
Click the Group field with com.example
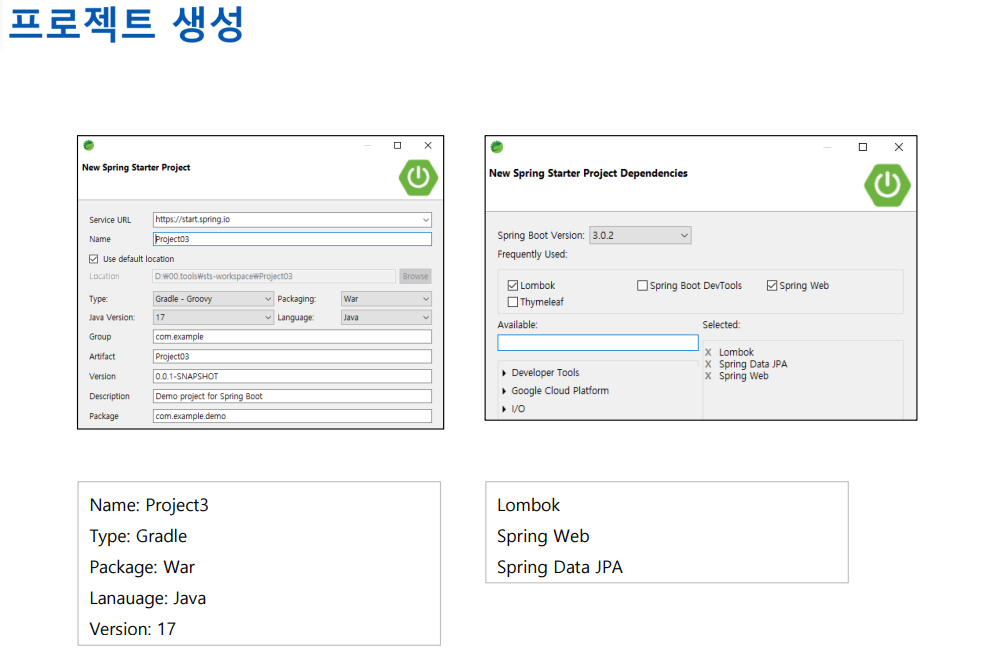pos(292,337)
